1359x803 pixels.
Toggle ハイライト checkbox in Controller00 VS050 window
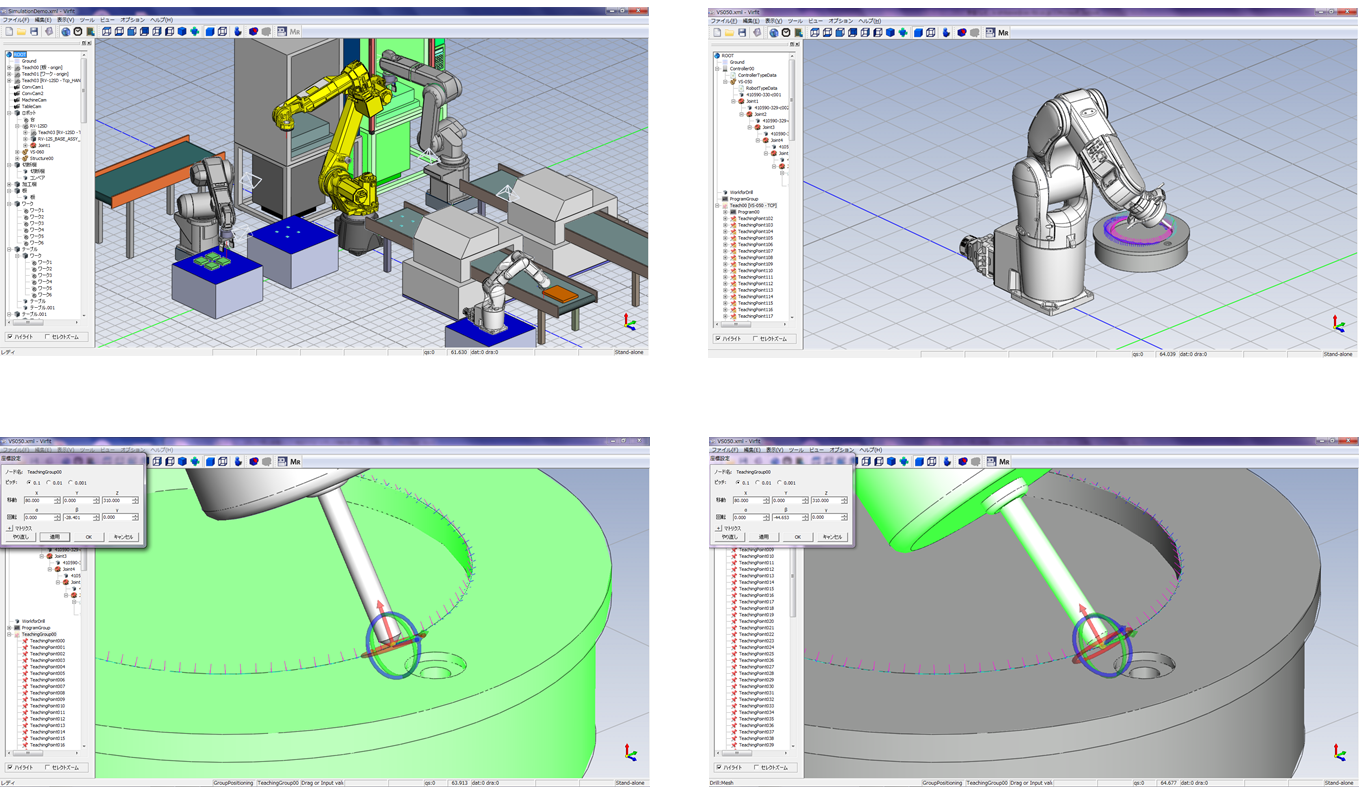click(x=717, y=338)
